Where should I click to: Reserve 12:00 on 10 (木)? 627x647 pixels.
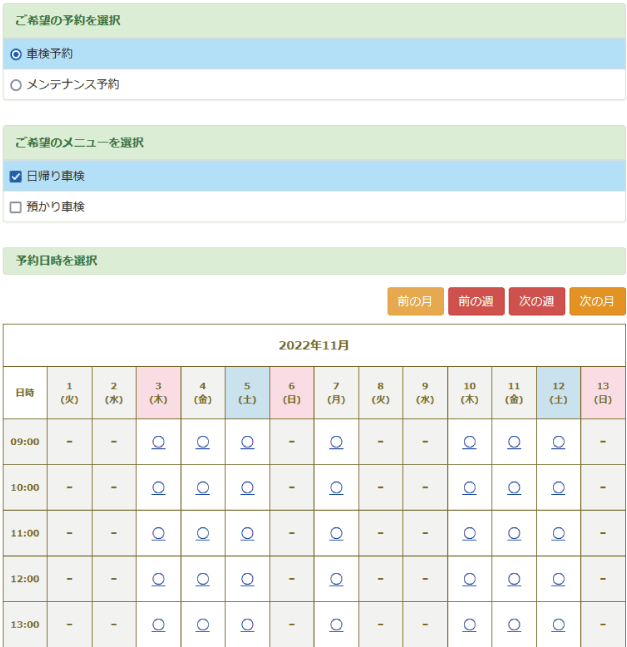(x=469, y=579)
